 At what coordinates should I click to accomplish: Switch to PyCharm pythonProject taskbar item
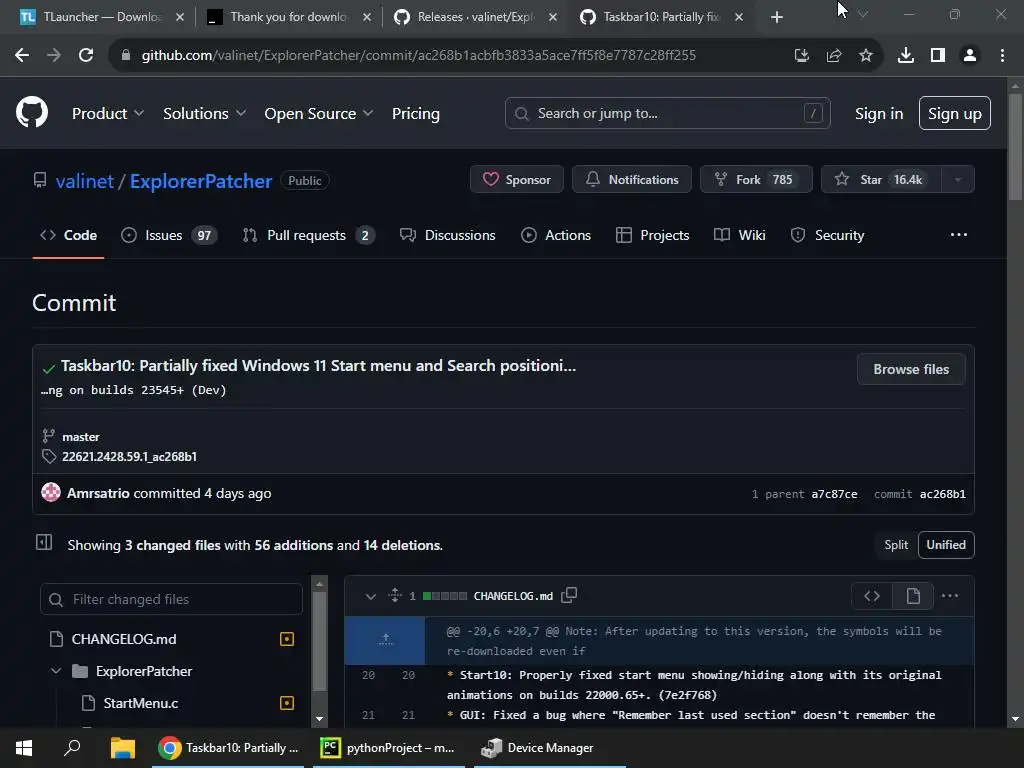point(389,748)
